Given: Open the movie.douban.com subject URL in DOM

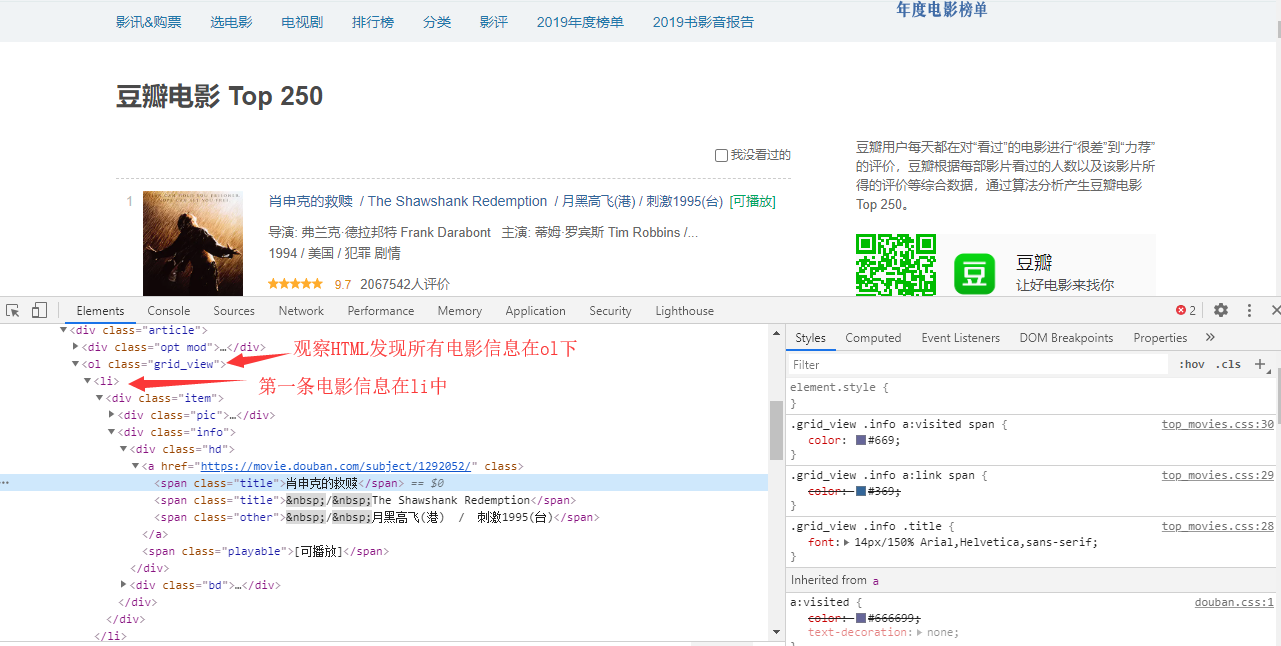Looking at the screenshot, I should [x=336, y=466].
